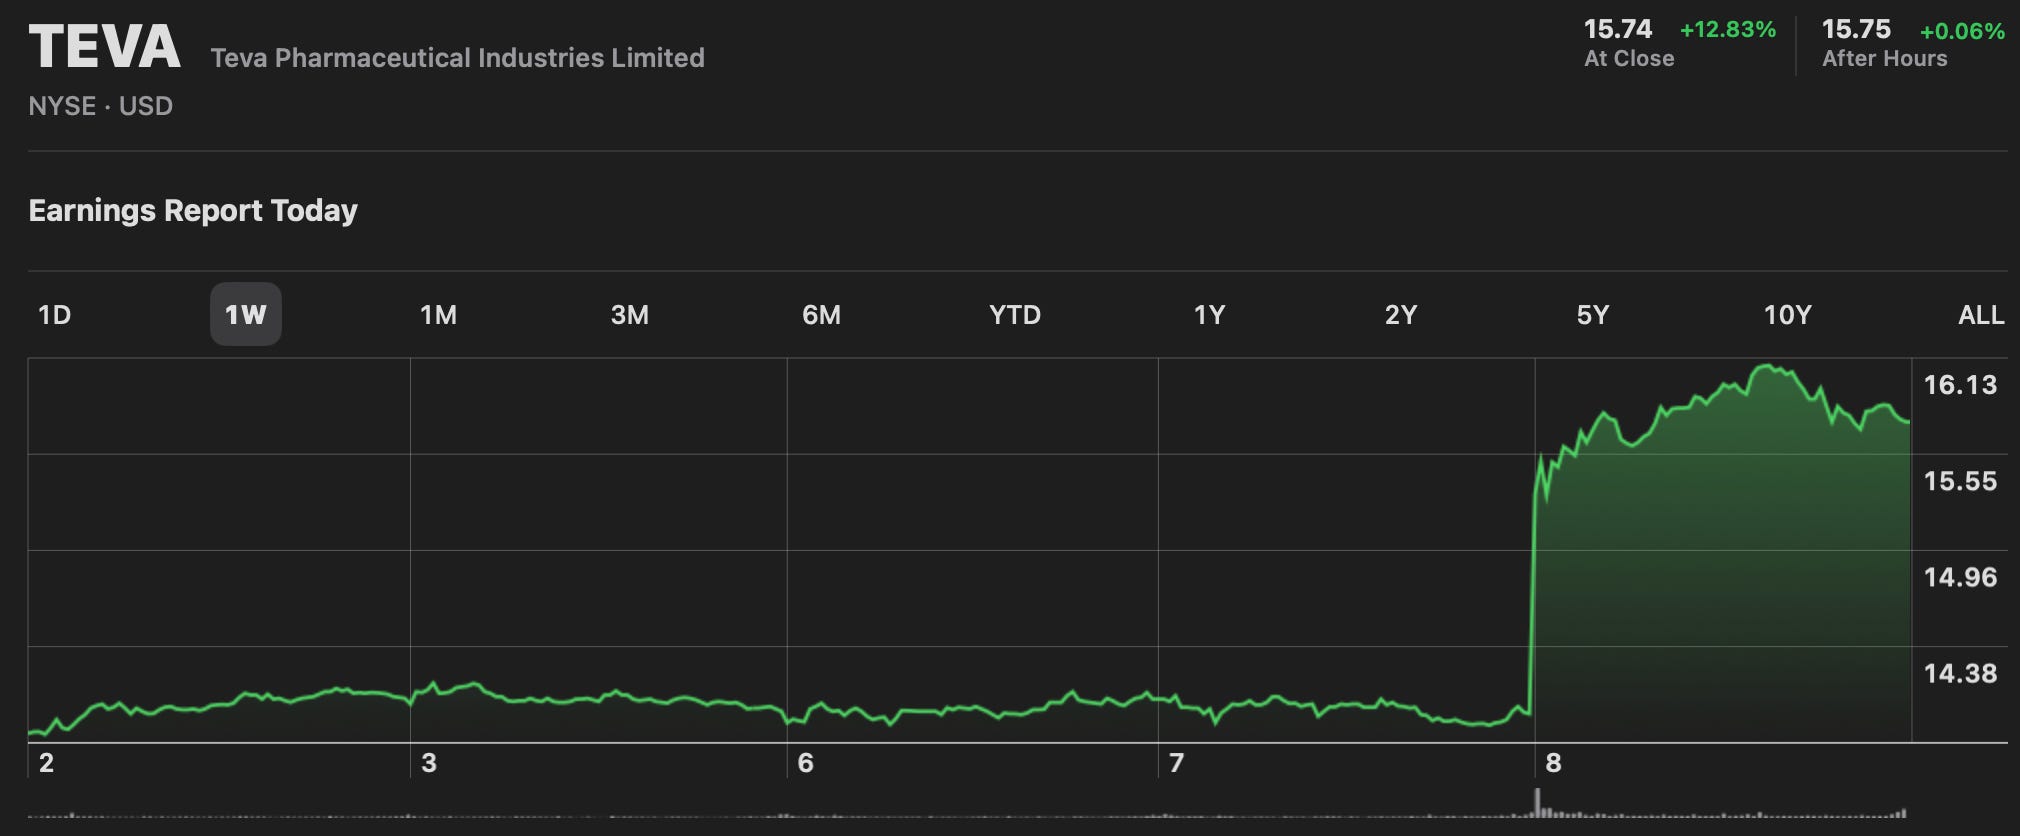Select the 1D time range tab
The height and width of the screenshot is (836, 2020).
click(54, 315)
